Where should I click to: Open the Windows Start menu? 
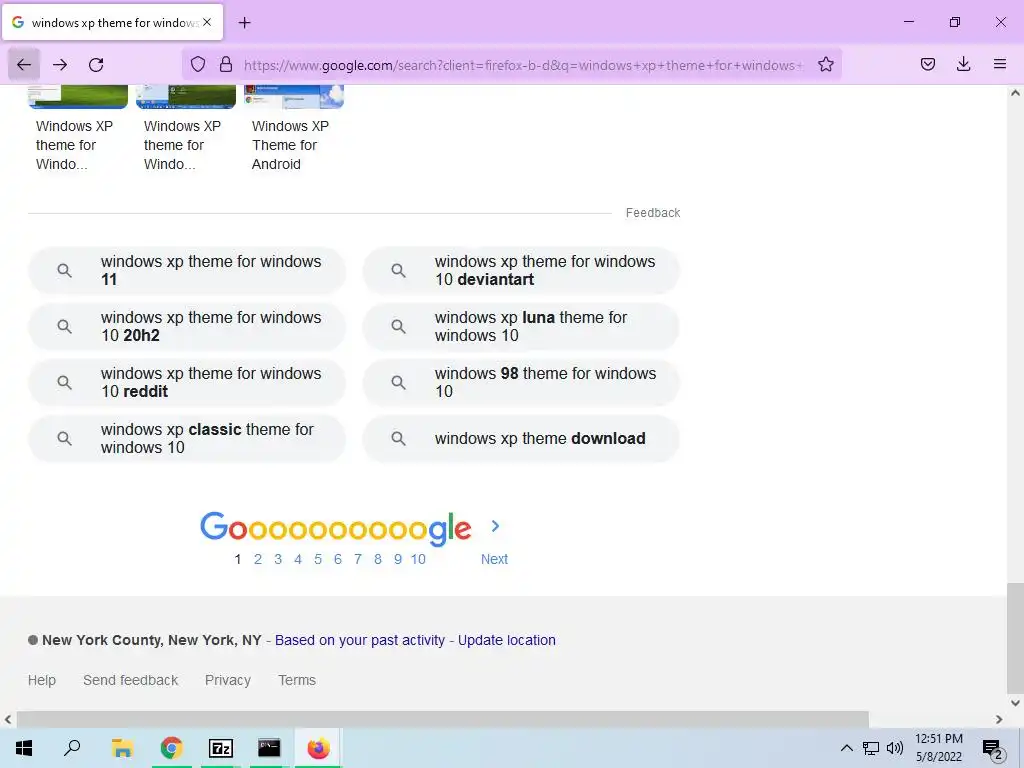(24, 748)
